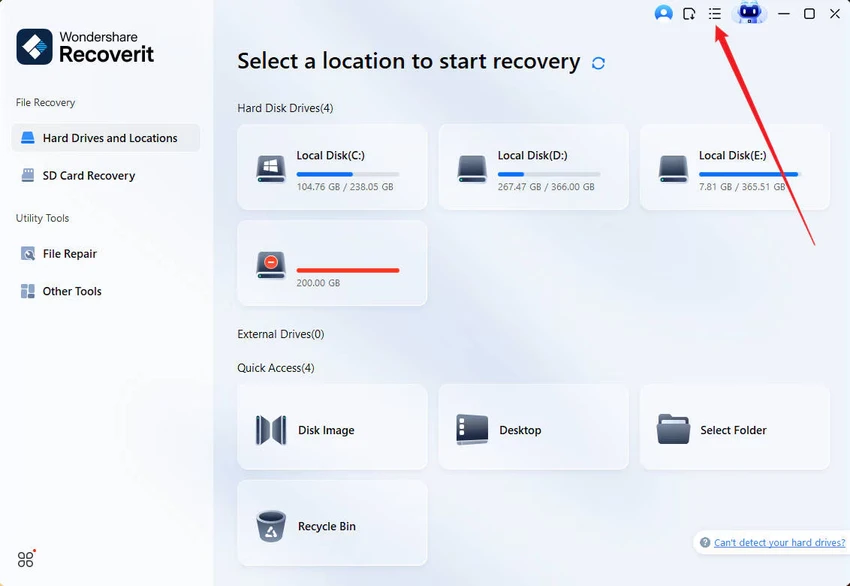The height and width of the screenshot is (586, 850).
Task: Click "104.76 GB / 238.05 GB" text
Action: 345,186
